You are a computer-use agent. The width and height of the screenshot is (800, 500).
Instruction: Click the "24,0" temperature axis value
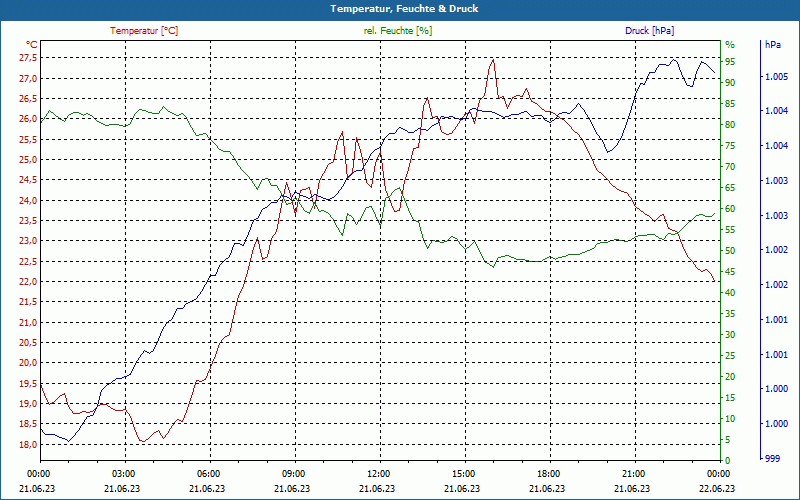tap(28, 201)
